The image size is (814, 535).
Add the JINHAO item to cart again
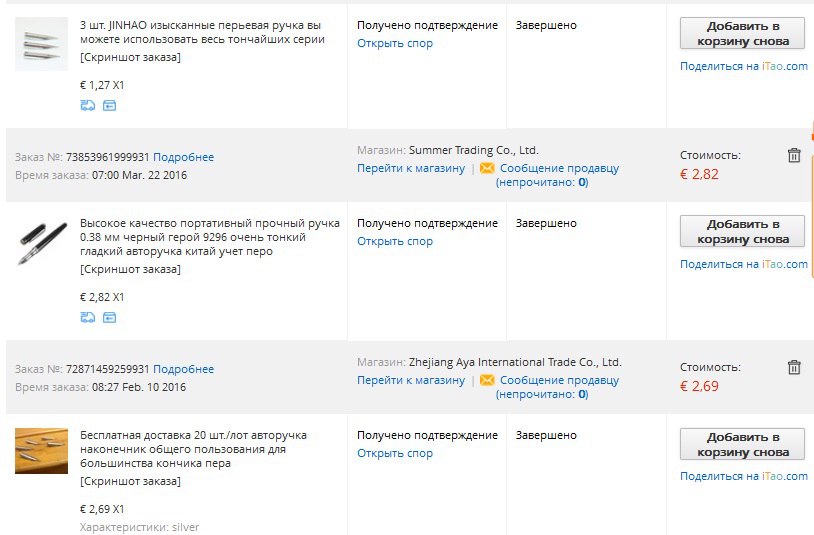click(x=742, y=33)
